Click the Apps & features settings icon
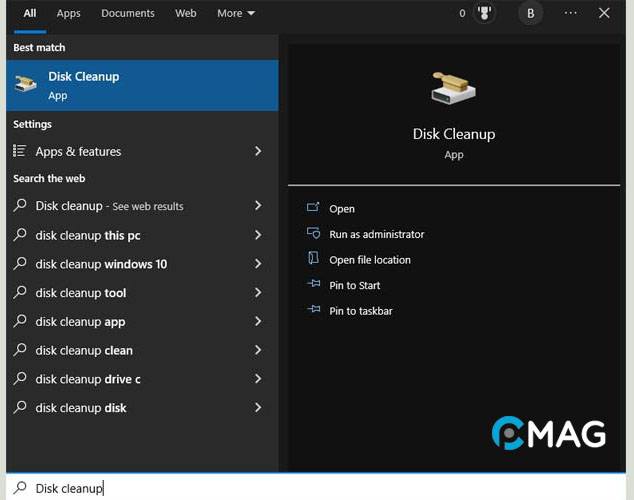The image size is (634, 500). [x=20, y=151]
